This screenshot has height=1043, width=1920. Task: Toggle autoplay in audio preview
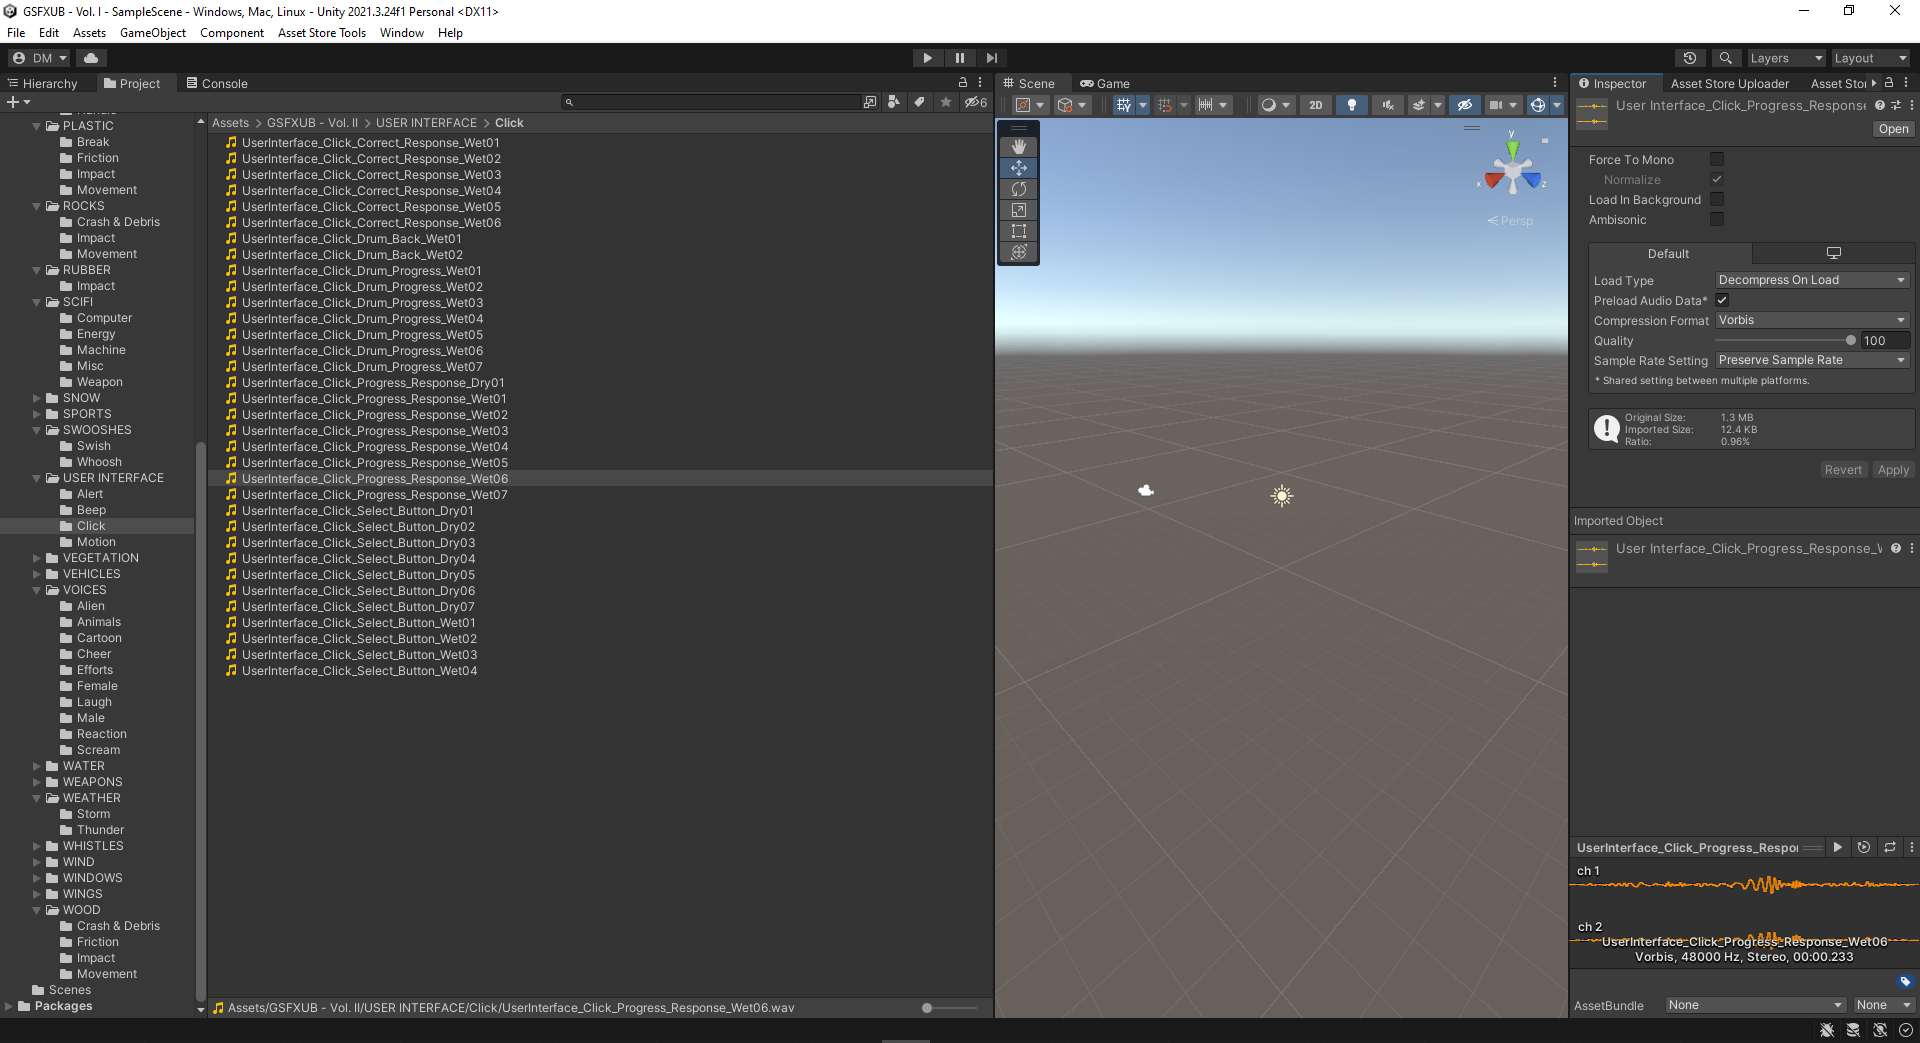(1864, 847)
